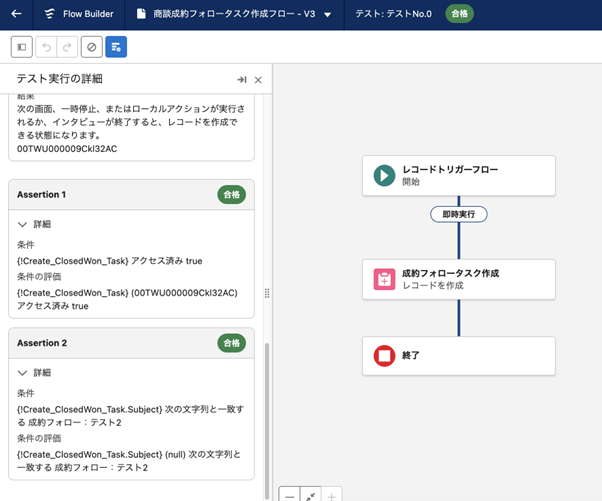Dock the test run details panel

[x=241, y=80]
